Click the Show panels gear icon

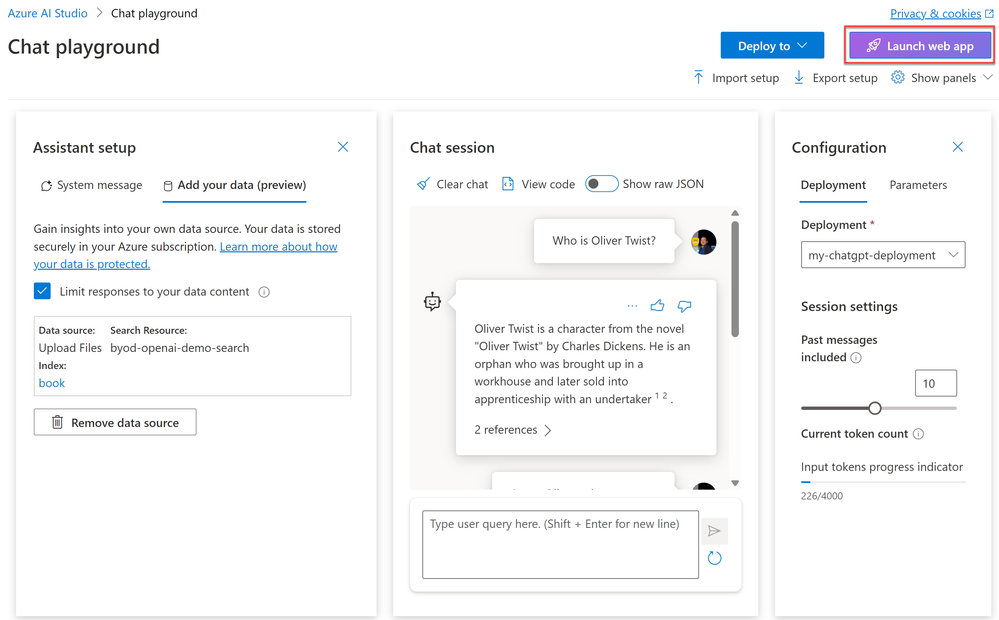897,78
